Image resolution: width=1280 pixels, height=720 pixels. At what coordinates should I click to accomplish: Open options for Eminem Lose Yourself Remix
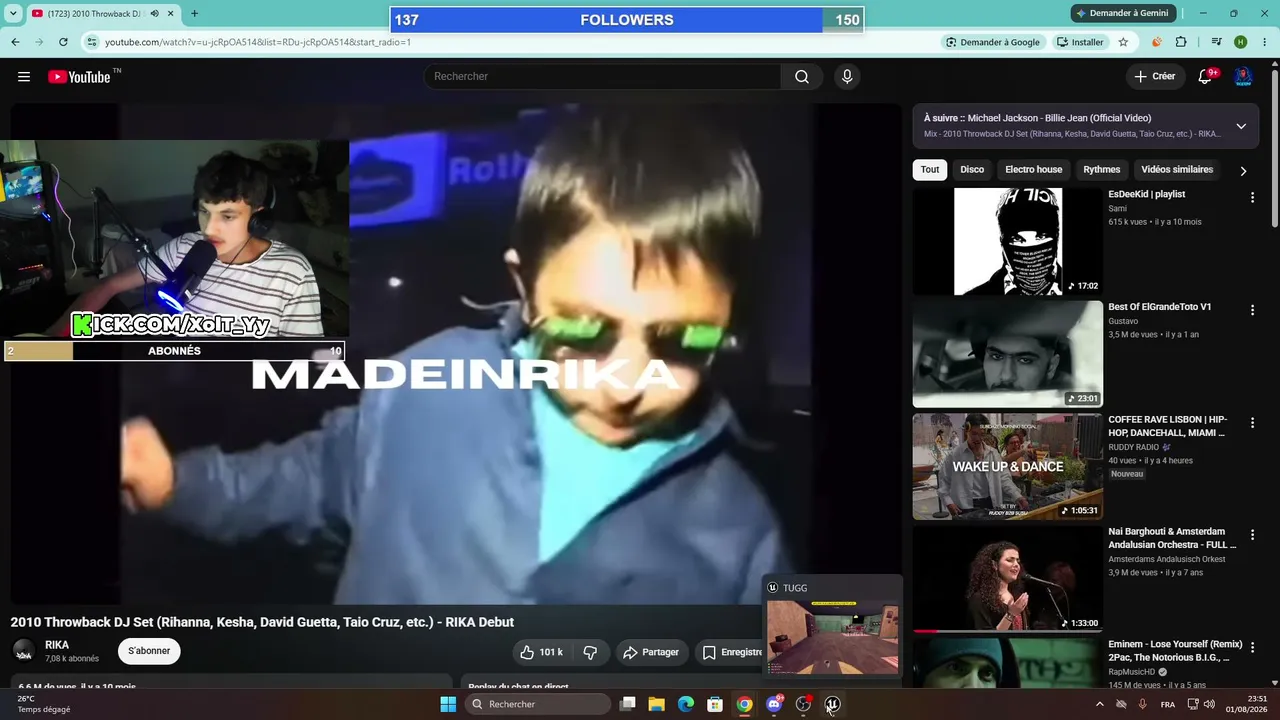pyautogui.click(x=1252, y=648)
